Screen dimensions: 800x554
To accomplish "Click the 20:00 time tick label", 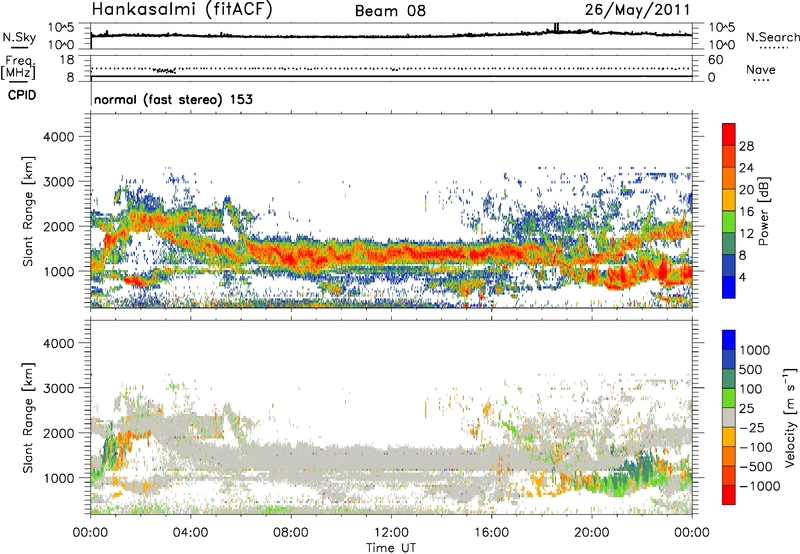I will point(592,533).
